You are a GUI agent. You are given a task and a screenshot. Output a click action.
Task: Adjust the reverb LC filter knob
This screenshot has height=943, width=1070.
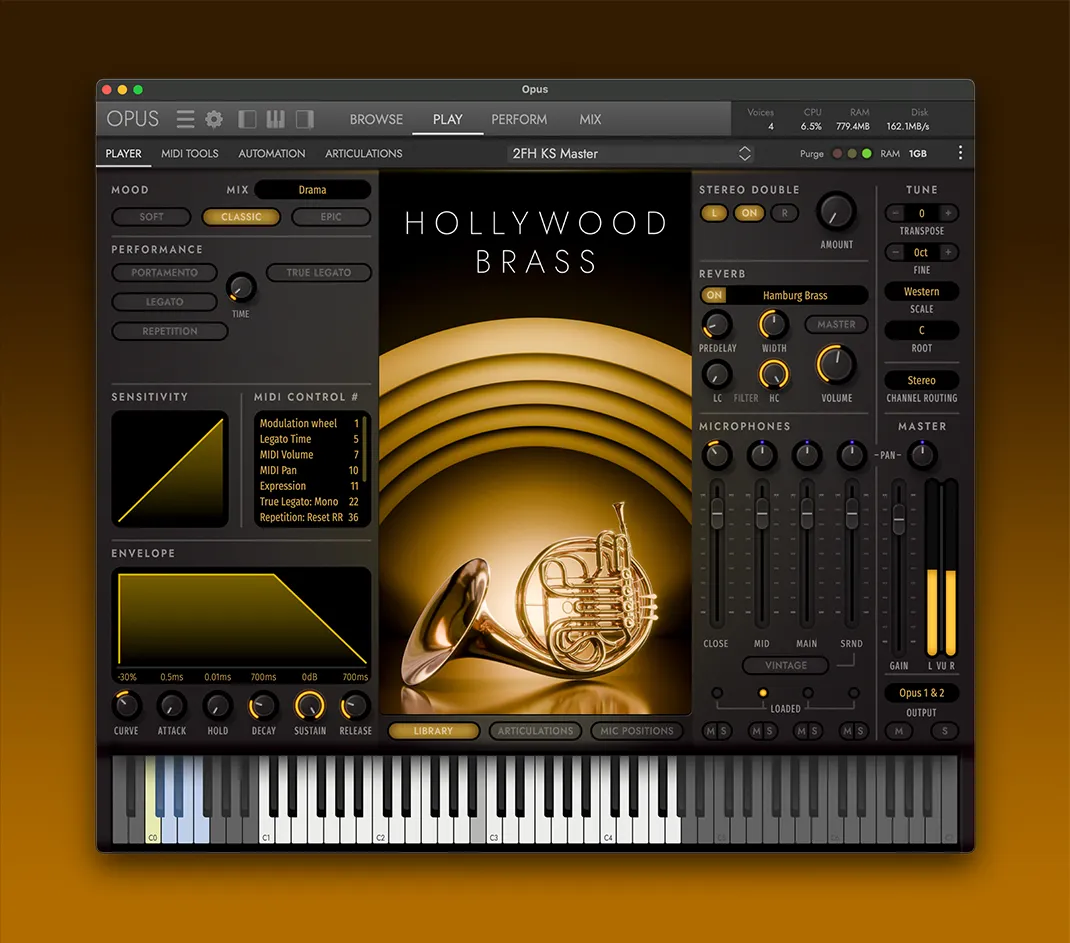coord(717,375)
